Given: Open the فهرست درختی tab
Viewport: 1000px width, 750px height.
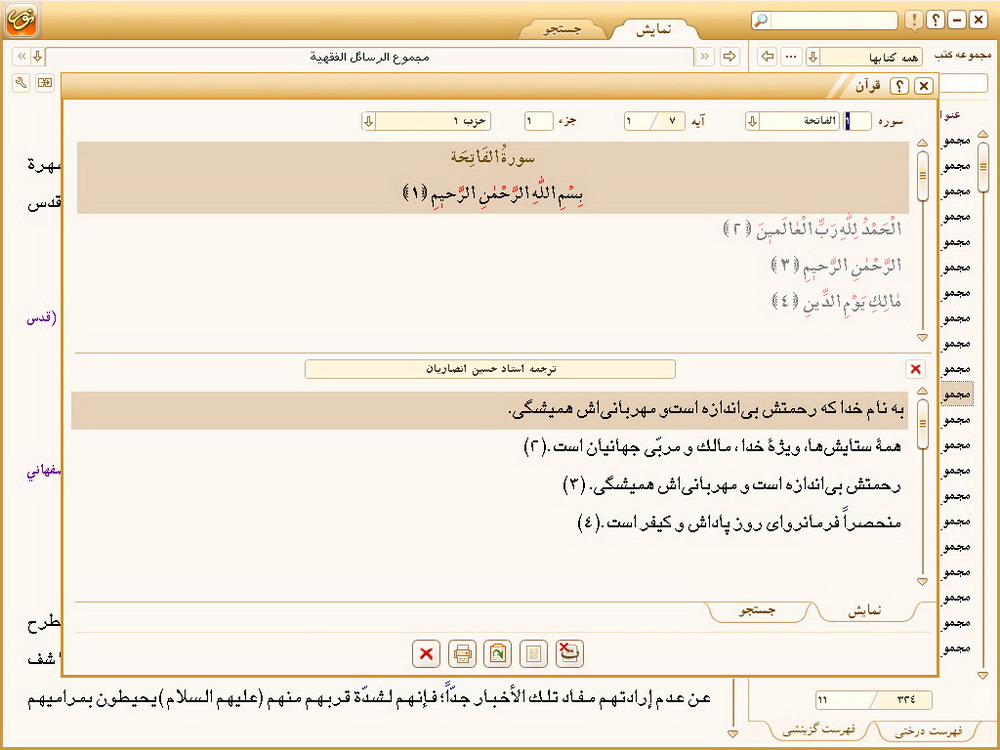Looking at the screenshot, I should pyautogui.click(x=929, y=731).
